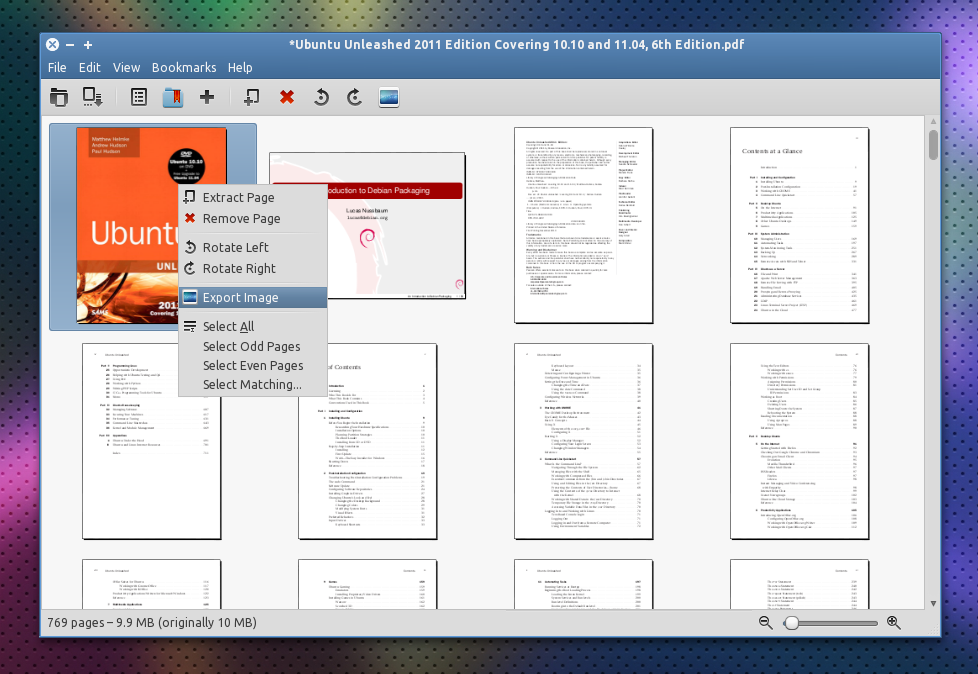Open the Bookmarks menu
Screen dimensions: 978x674
pos(184,67)
